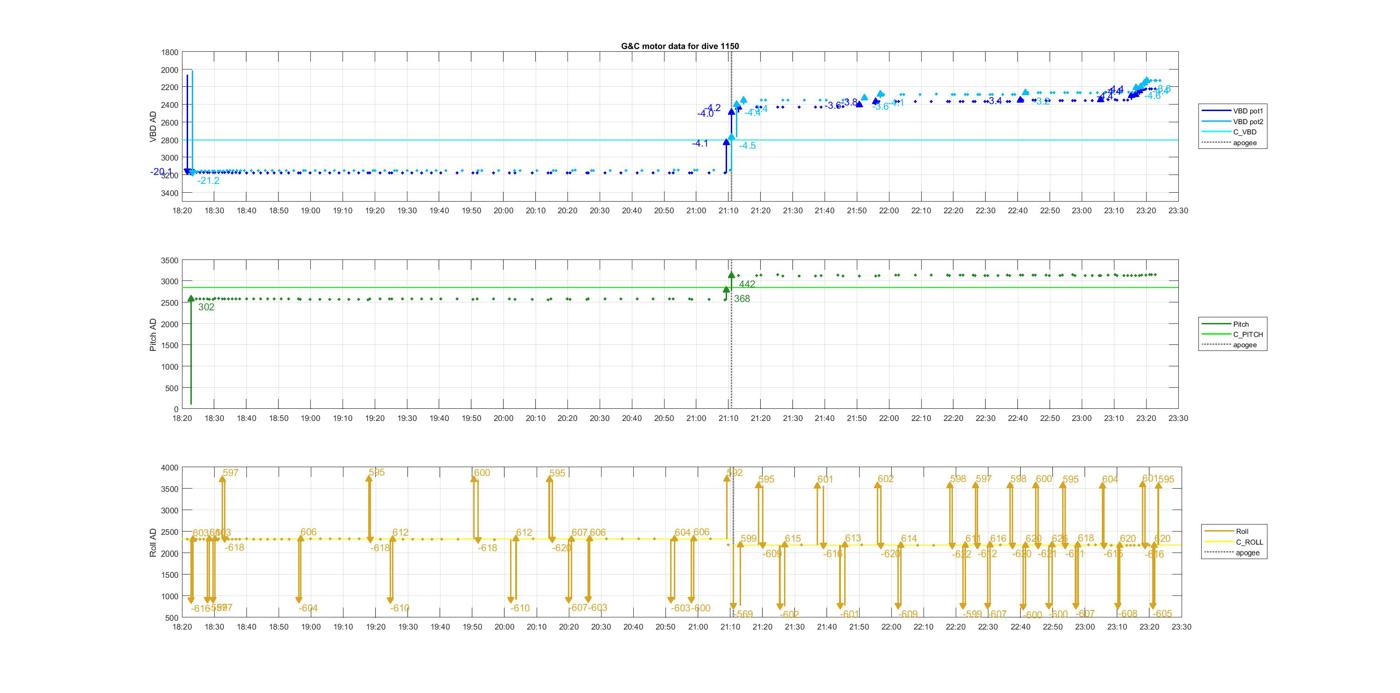Click the '20:00' x-axis tick under the Pitch plot
Viewport: 1400px width, 693px height.
(503, 419)
